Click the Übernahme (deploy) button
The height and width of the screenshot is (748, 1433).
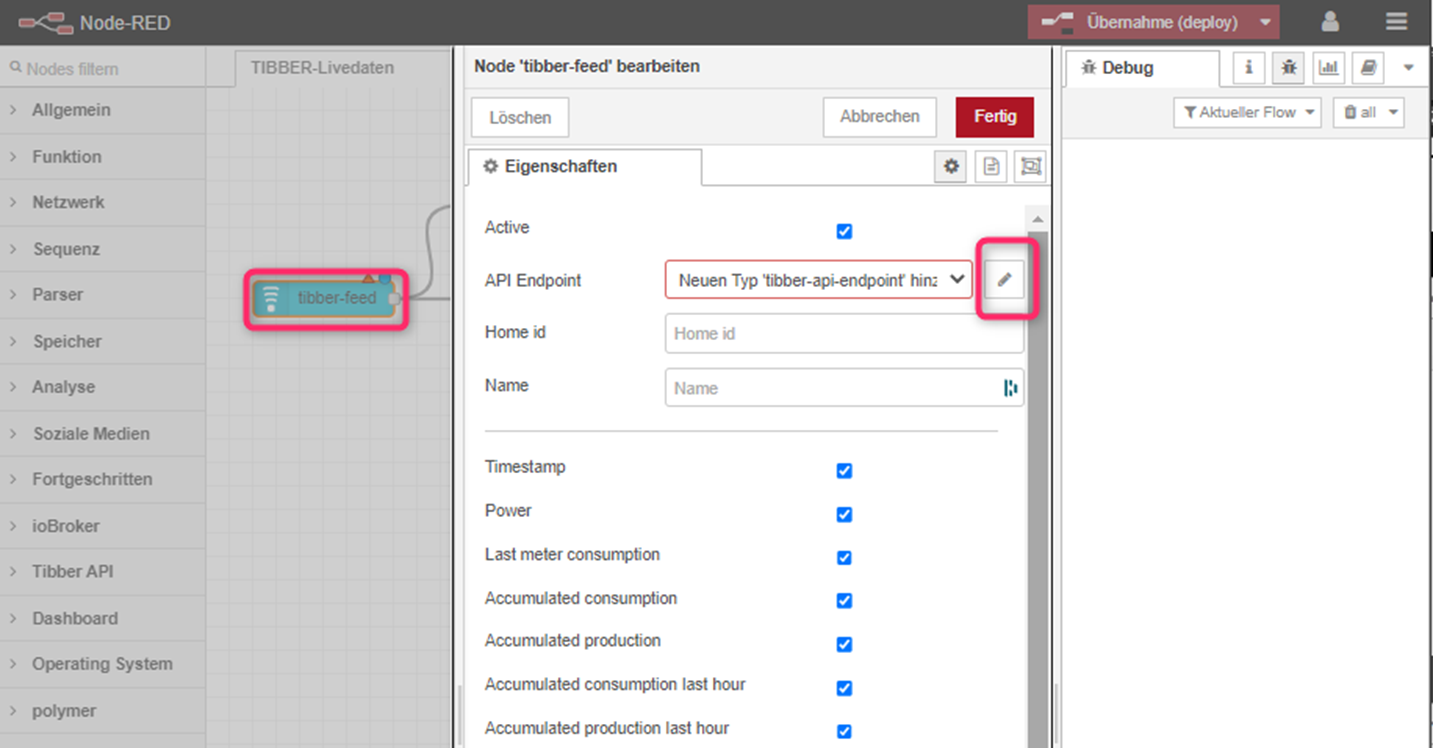1141,22
